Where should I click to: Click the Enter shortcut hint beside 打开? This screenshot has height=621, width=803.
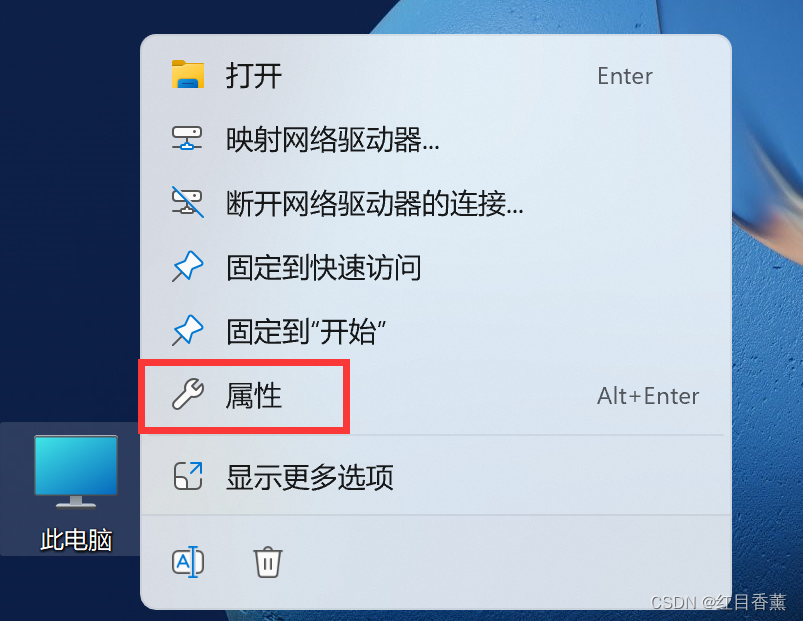tap(625, 76)
